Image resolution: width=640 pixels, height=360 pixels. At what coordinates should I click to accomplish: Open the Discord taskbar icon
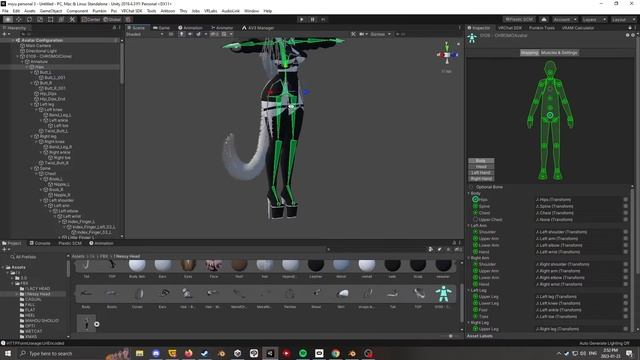156,353
